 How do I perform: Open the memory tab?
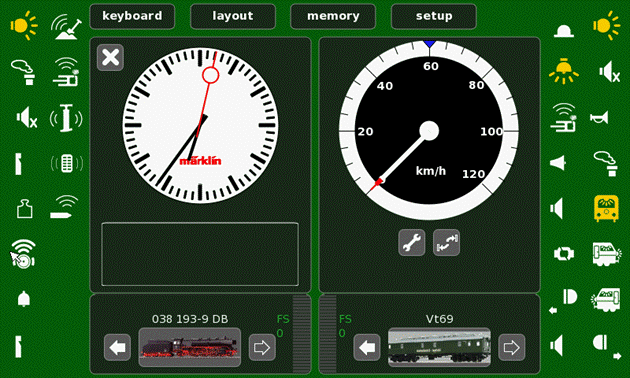click(333, 16)
